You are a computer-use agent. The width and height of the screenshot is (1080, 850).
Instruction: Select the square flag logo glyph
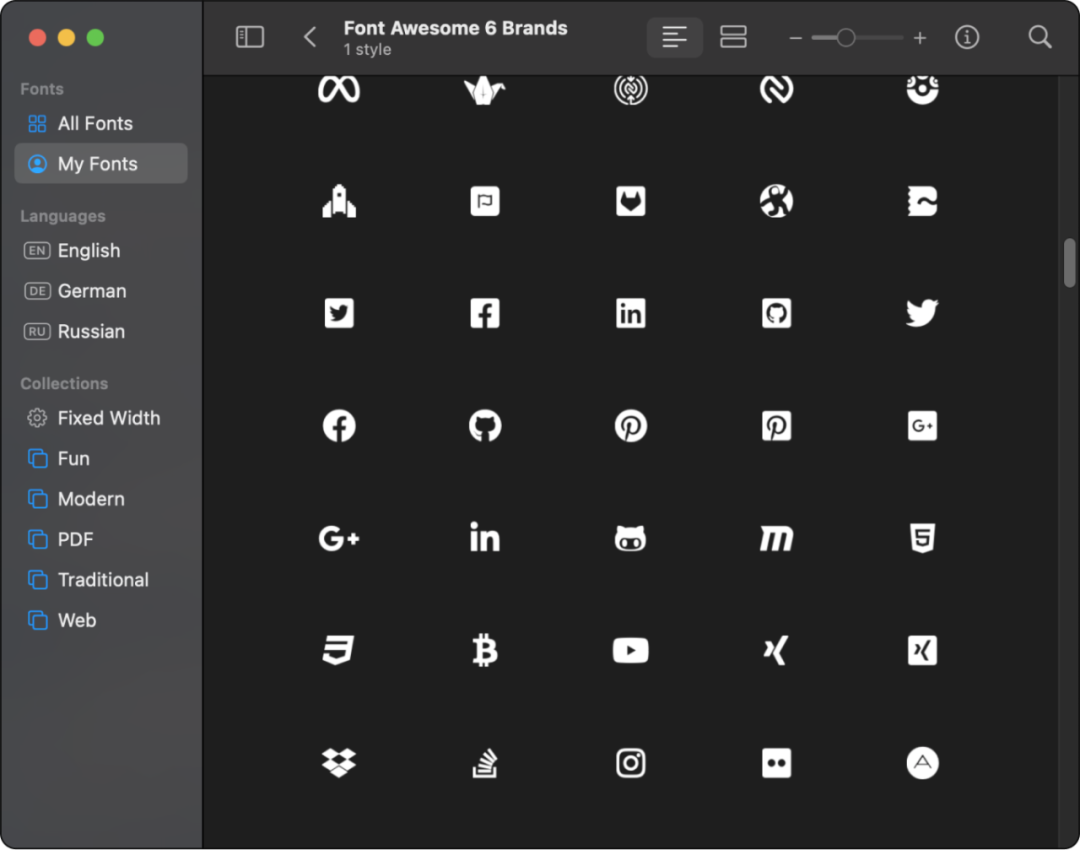point(485,201)
